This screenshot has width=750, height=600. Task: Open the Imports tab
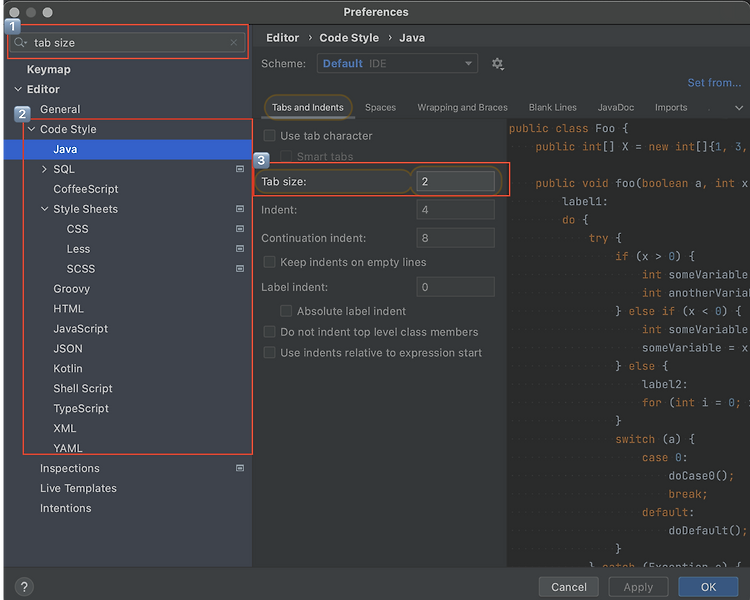(671, 108)
